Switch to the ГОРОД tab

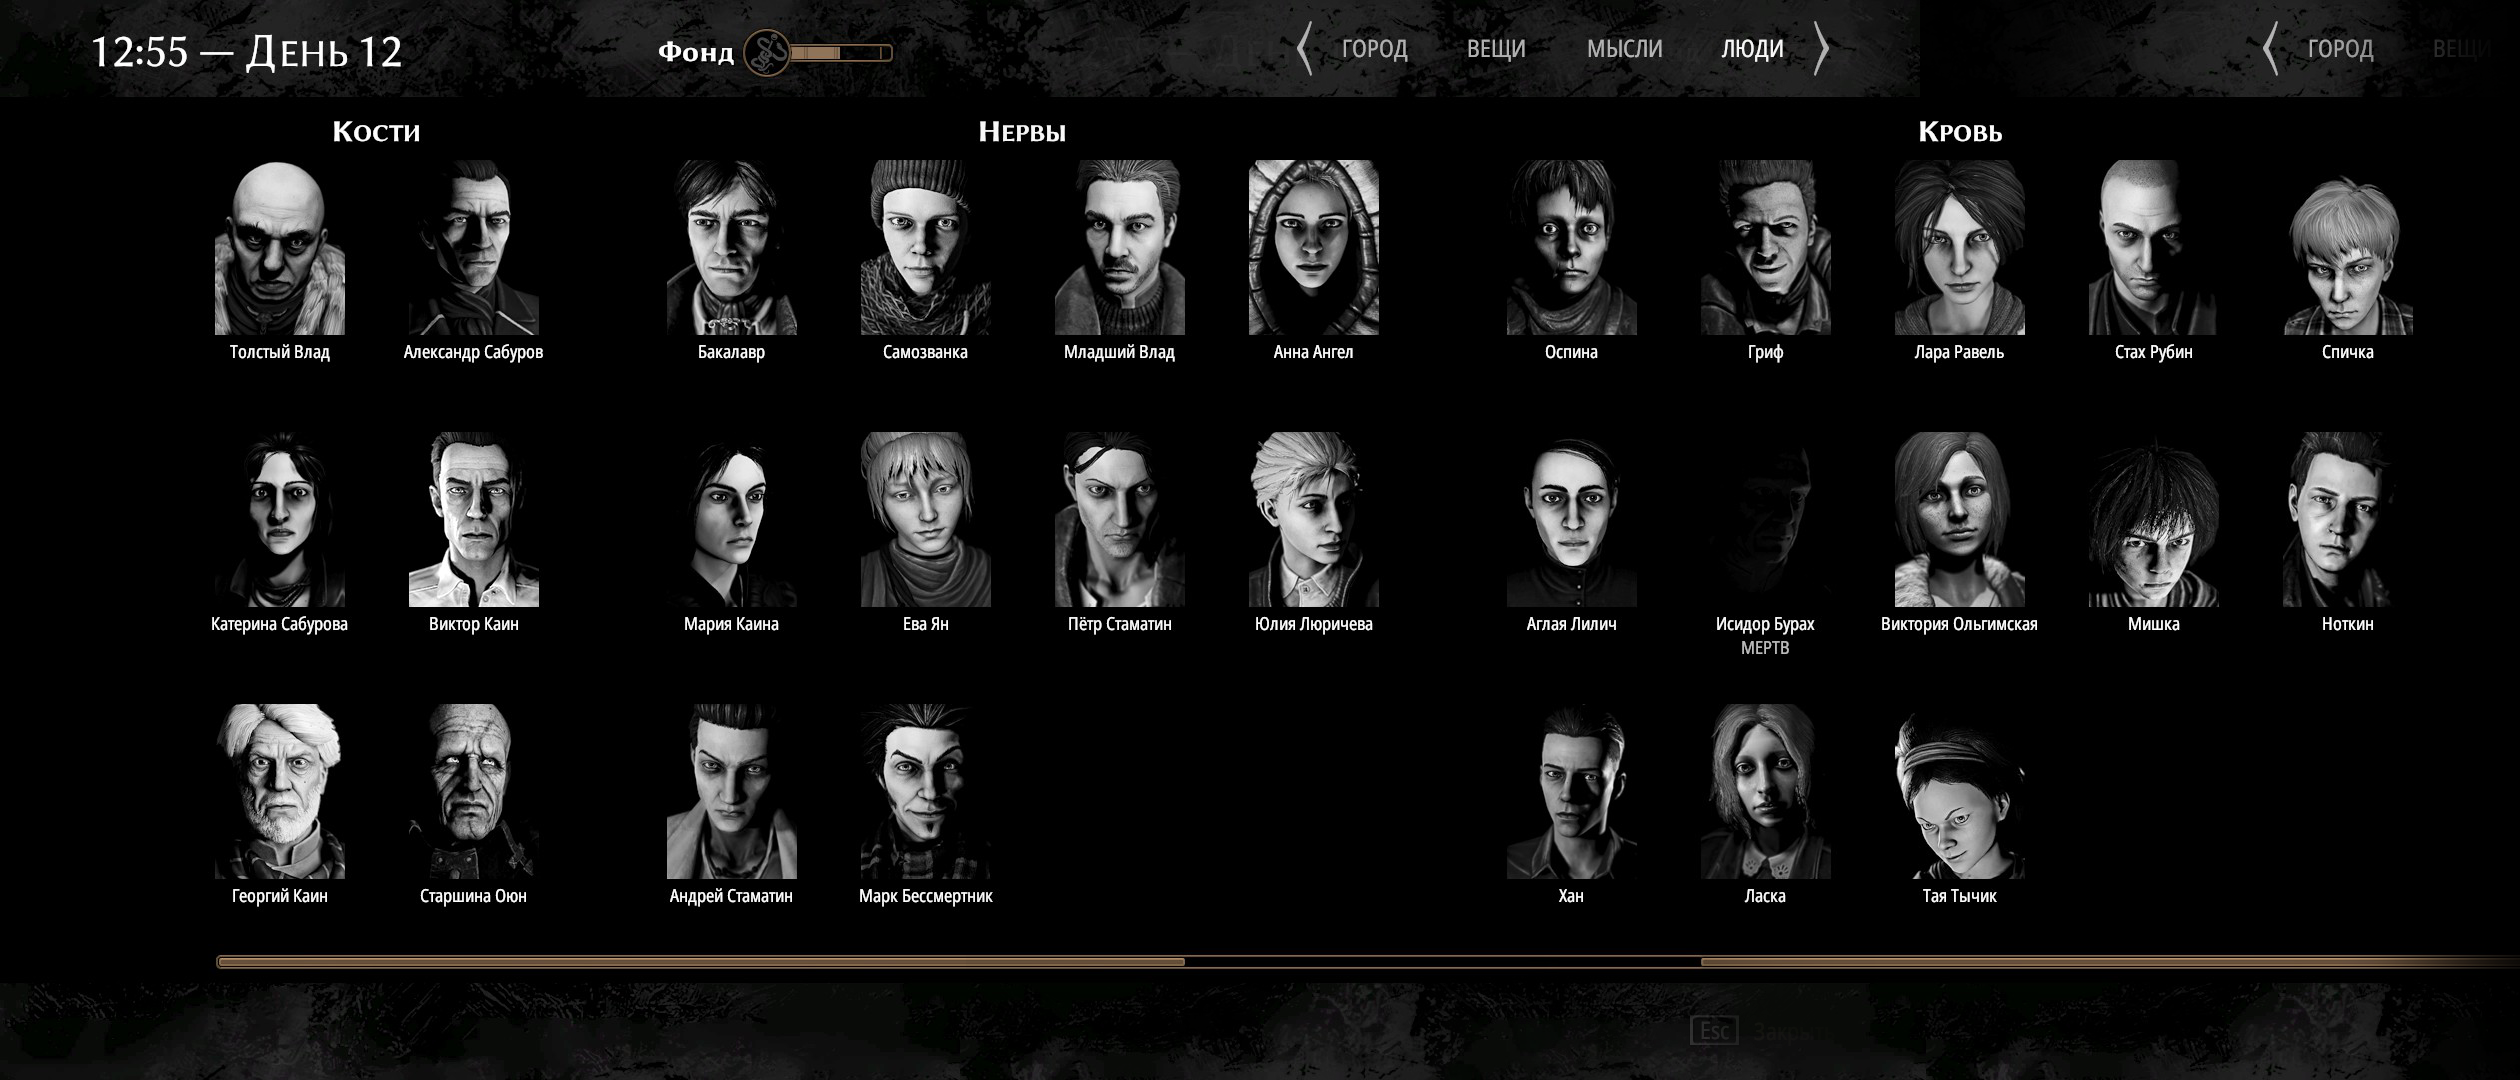point(1374,49)
